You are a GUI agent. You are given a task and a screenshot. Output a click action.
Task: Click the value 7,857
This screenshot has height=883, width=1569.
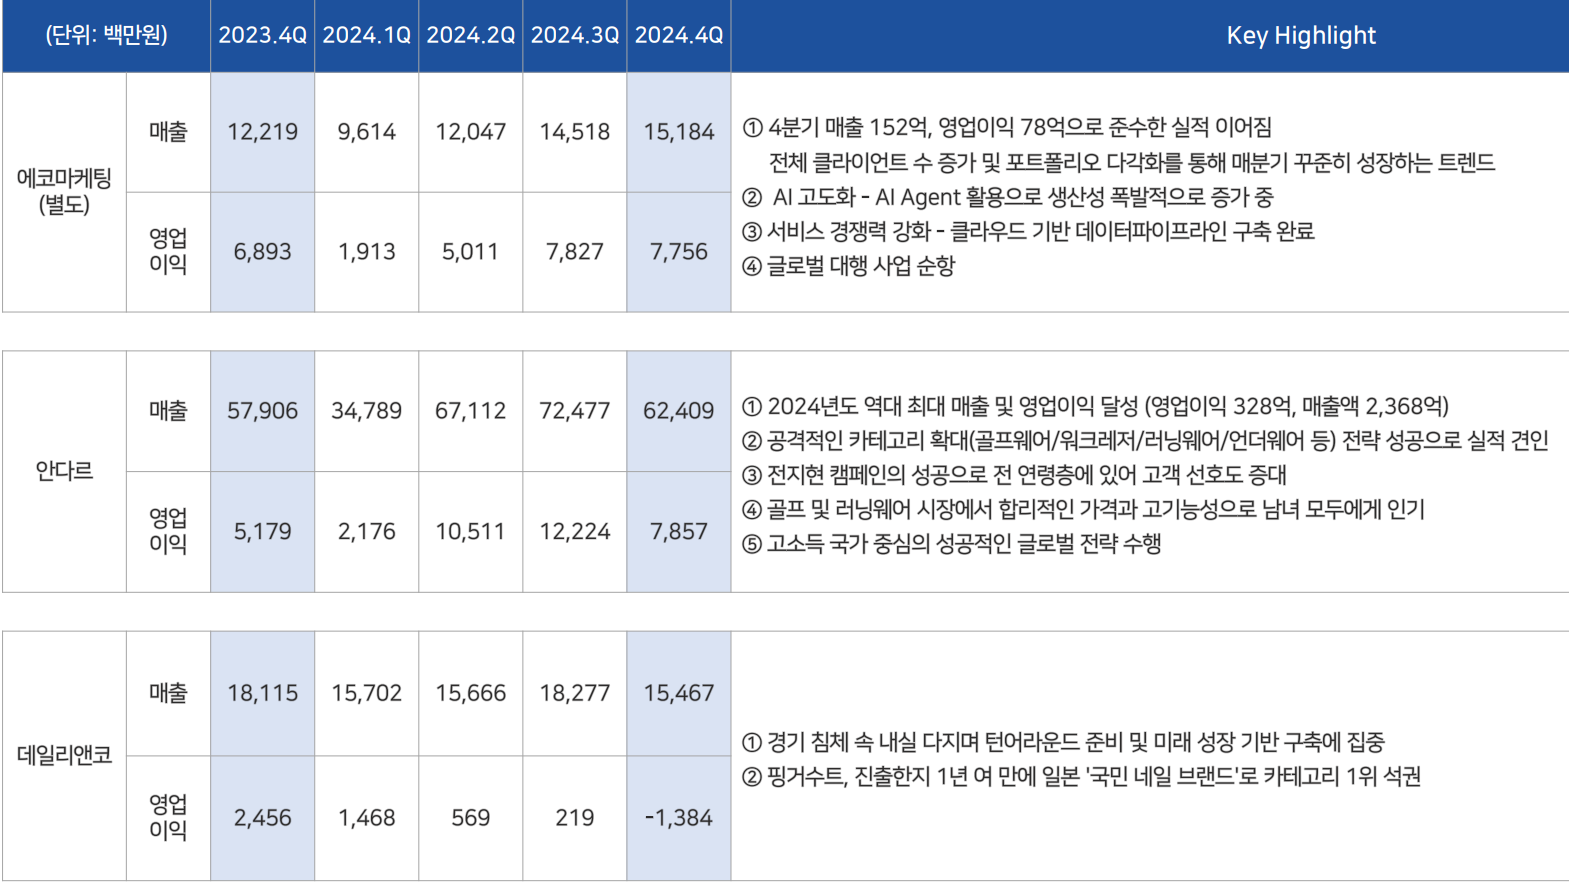tap(678, 532)
